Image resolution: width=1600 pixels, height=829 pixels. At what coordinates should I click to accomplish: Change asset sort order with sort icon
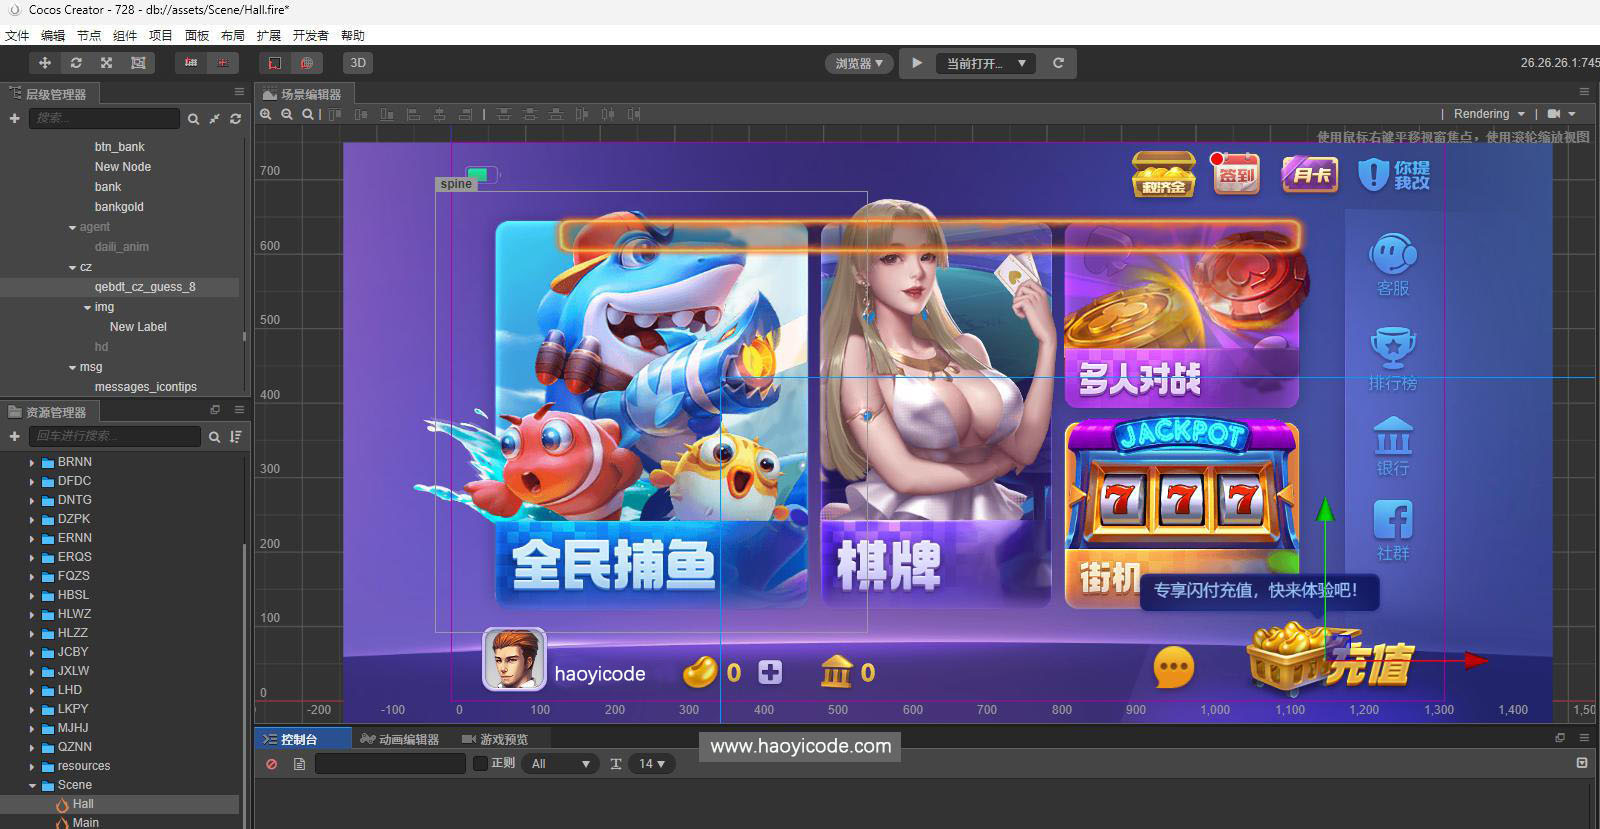(236, 437)
